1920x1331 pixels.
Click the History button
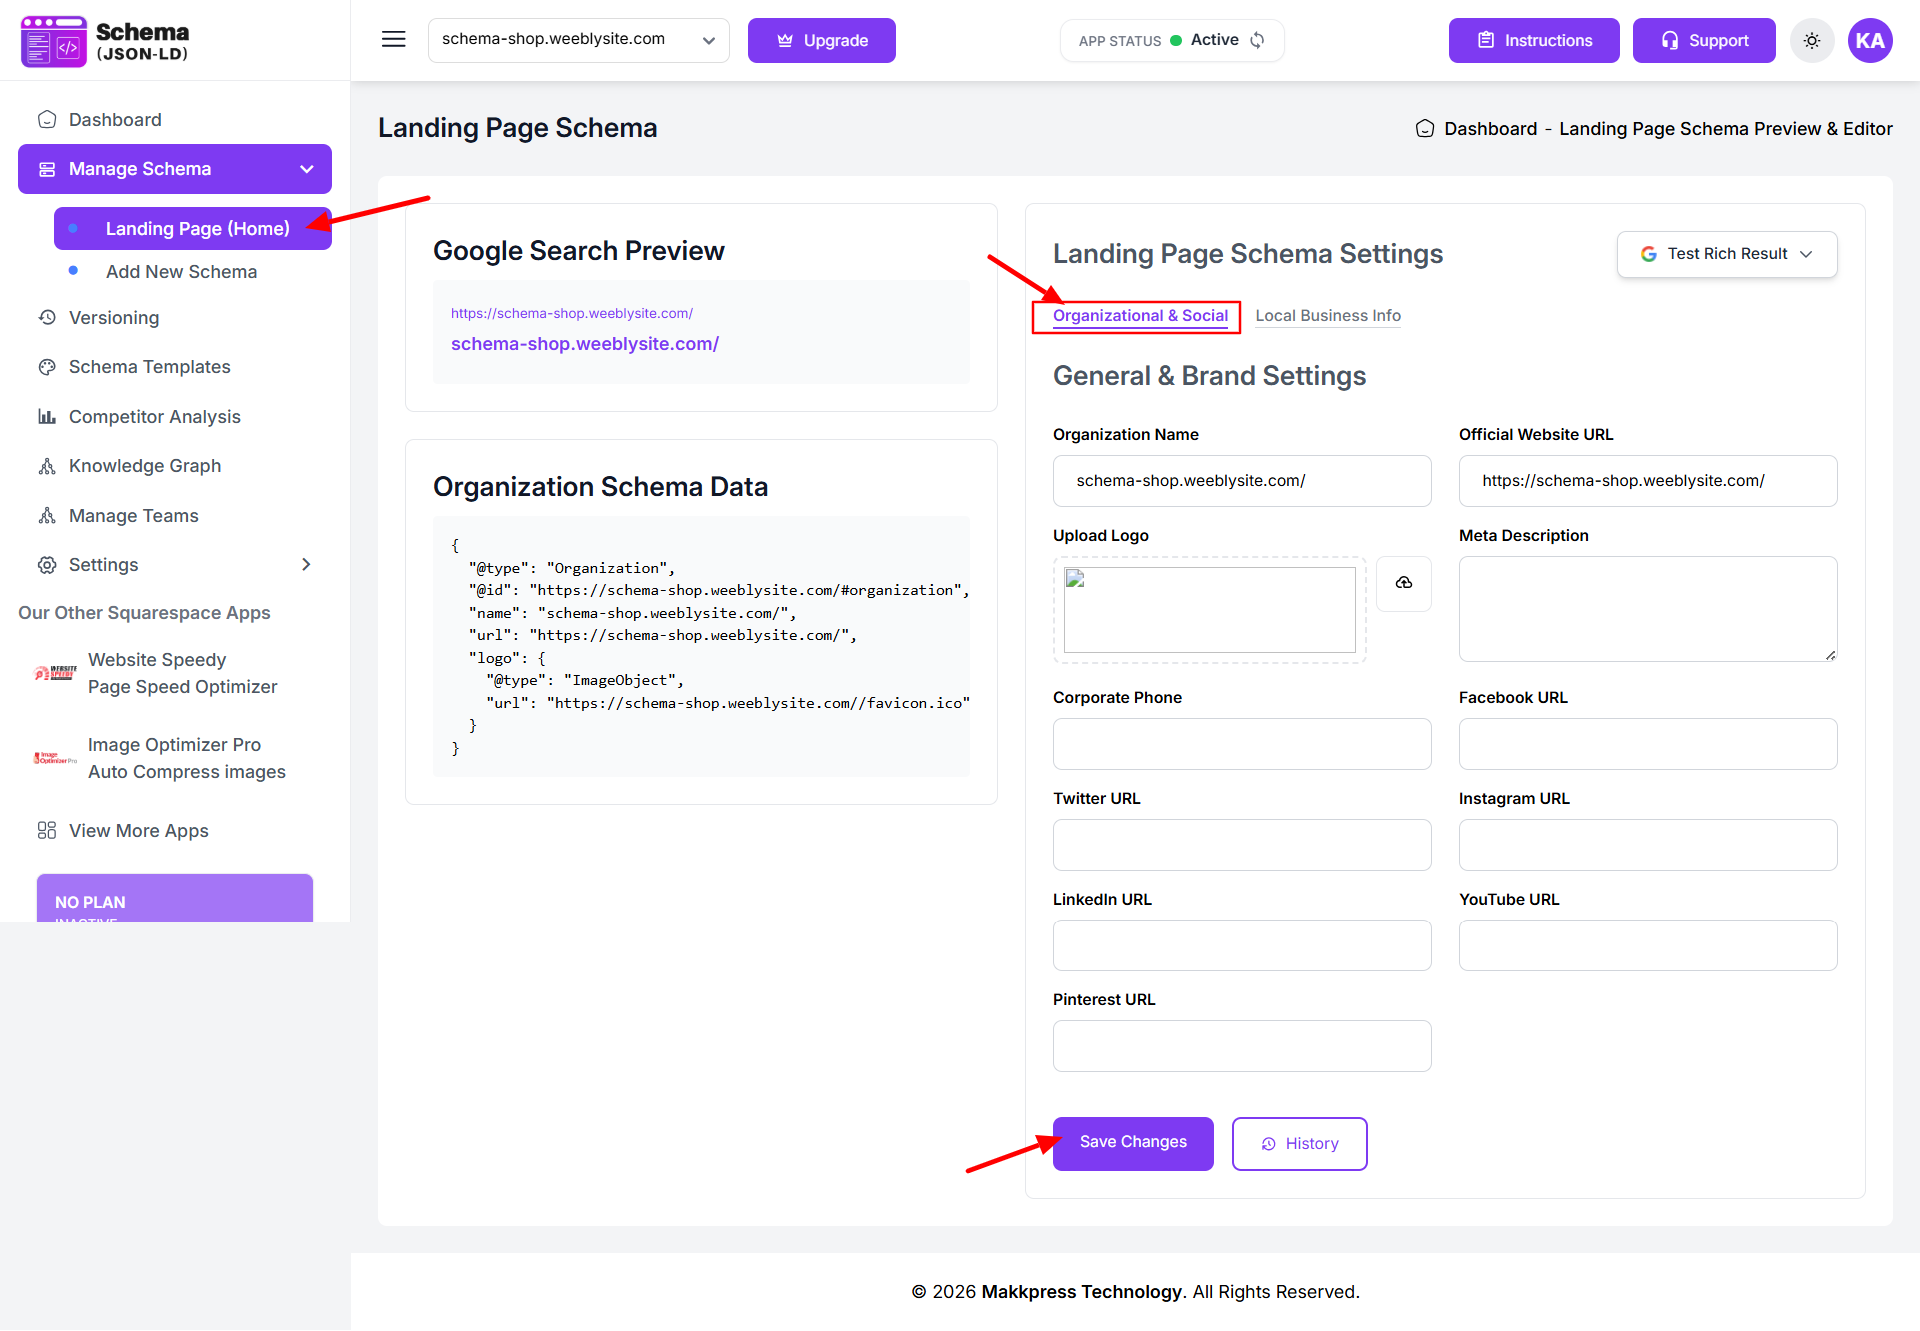coord(1298,1144)
